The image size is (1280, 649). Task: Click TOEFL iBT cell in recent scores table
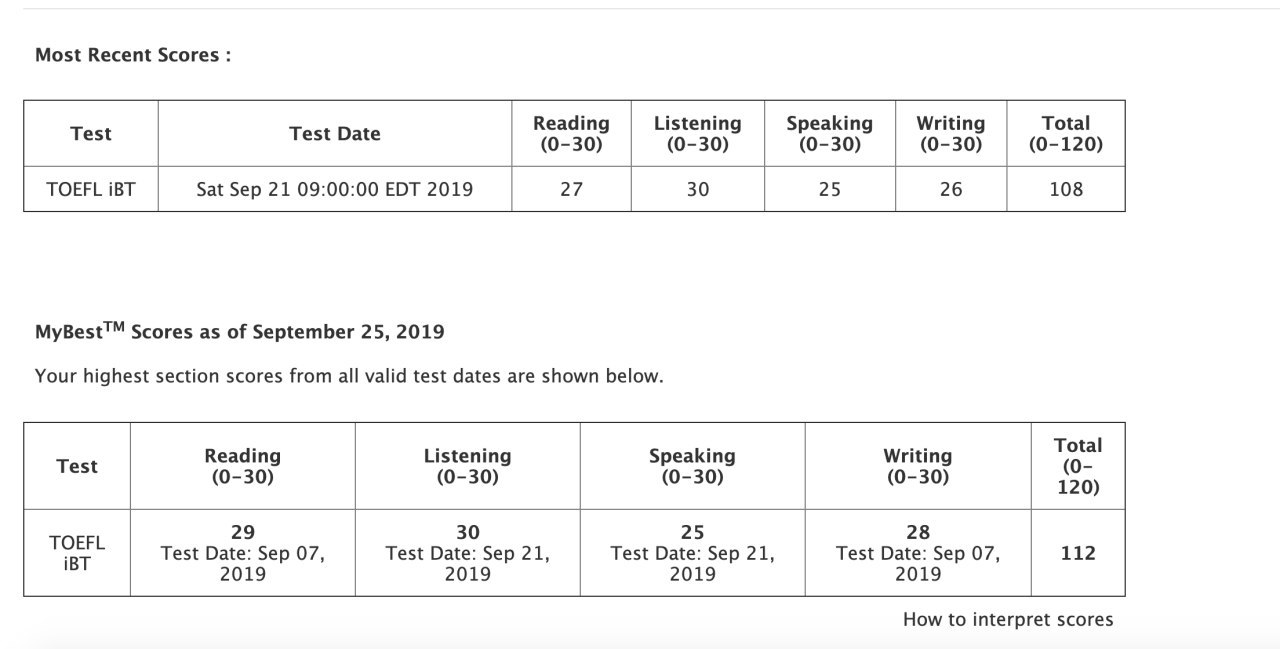click(x=91, y=189)
